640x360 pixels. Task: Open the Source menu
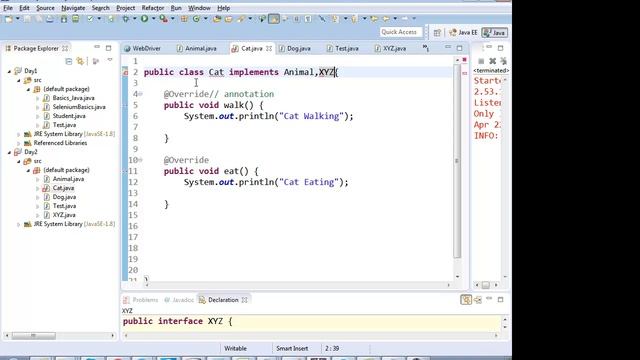tap(45, 8)
